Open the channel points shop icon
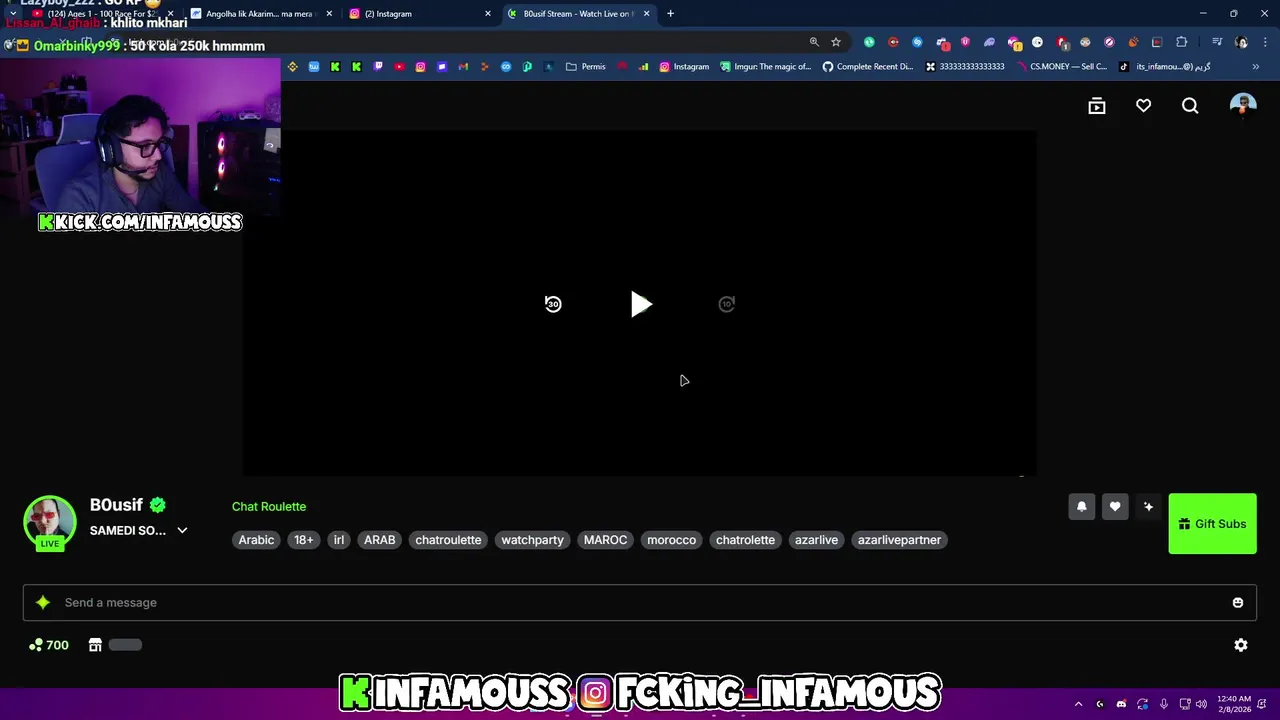Image resolution: width=1280 pixels, height=720 pixels. coord(95,645)
